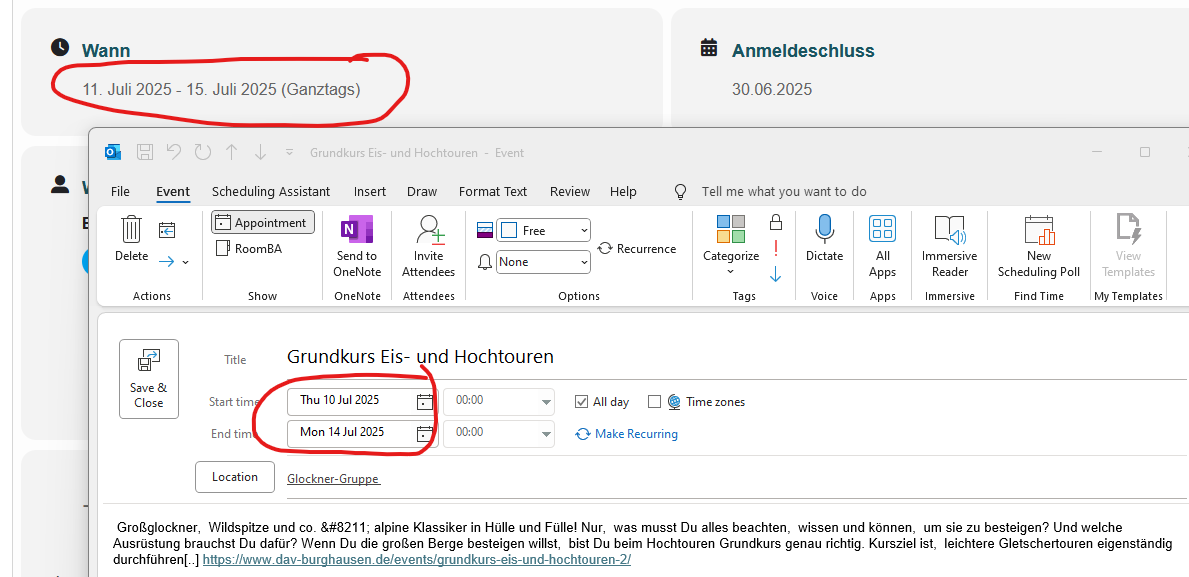The image size is (1189, 577).
Task: Open the Customize Quick Access Toolbar arrow
Action: pos(289,152)
